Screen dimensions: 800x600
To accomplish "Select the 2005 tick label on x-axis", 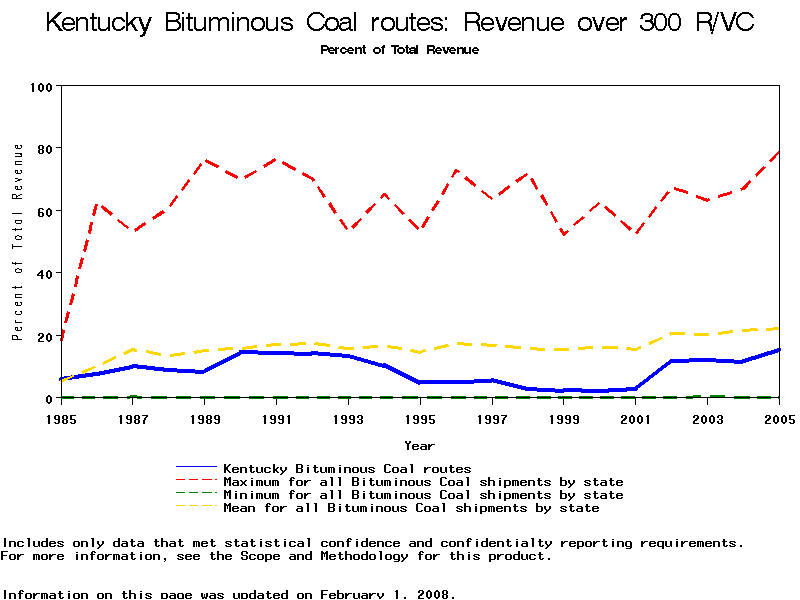I will click(x=778, y=417).
